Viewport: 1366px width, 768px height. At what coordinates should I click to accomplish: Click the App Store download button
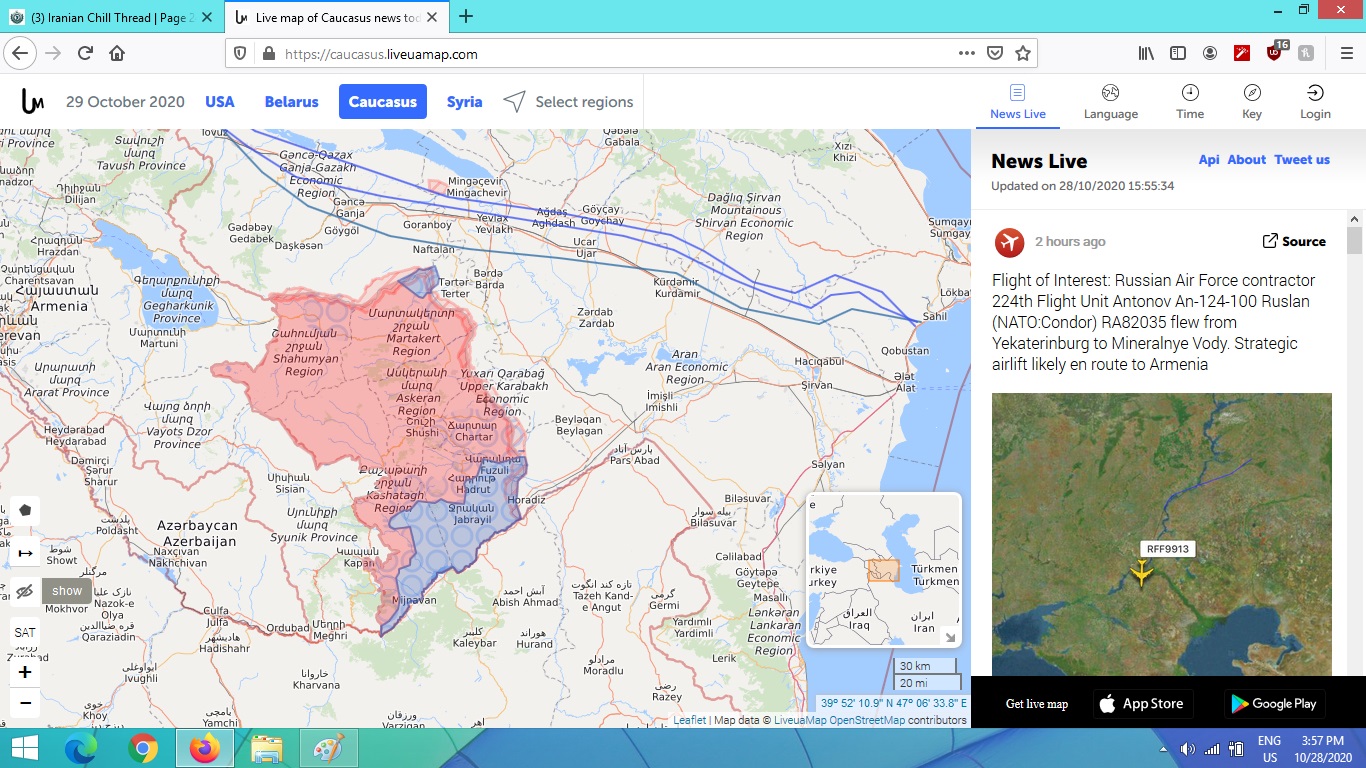click(x=1143, y=704)
